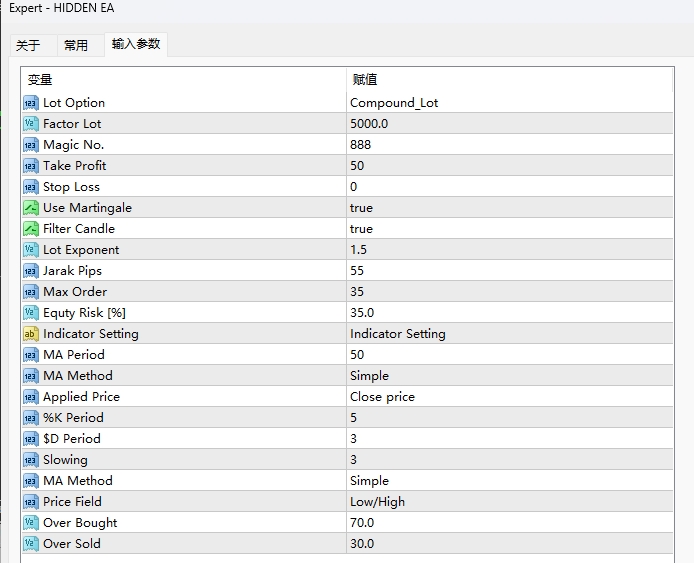Click the Equty Risk [%] icon

click(x=31, y=313)
